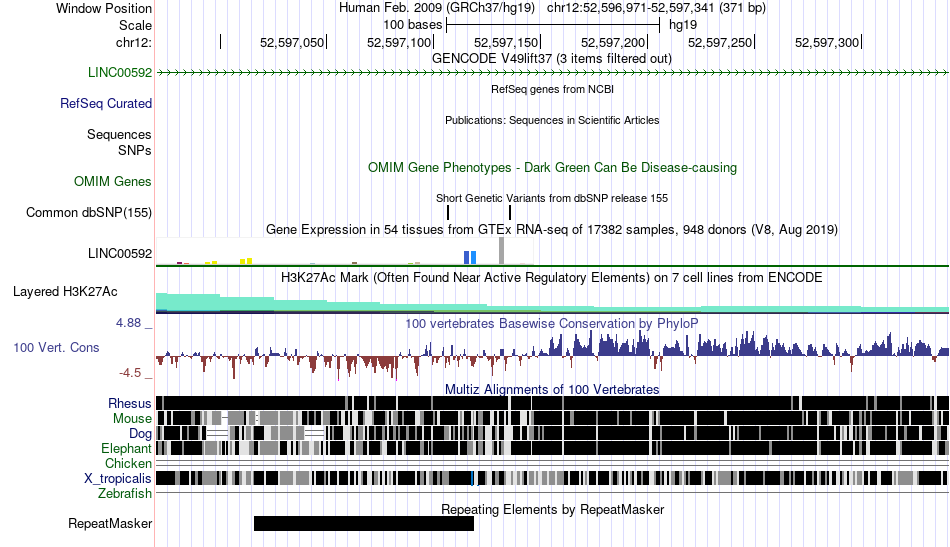950x547 pixels.
Task: Open the green LINC00592 GENCODE gene label
Action: click(119, 73)
